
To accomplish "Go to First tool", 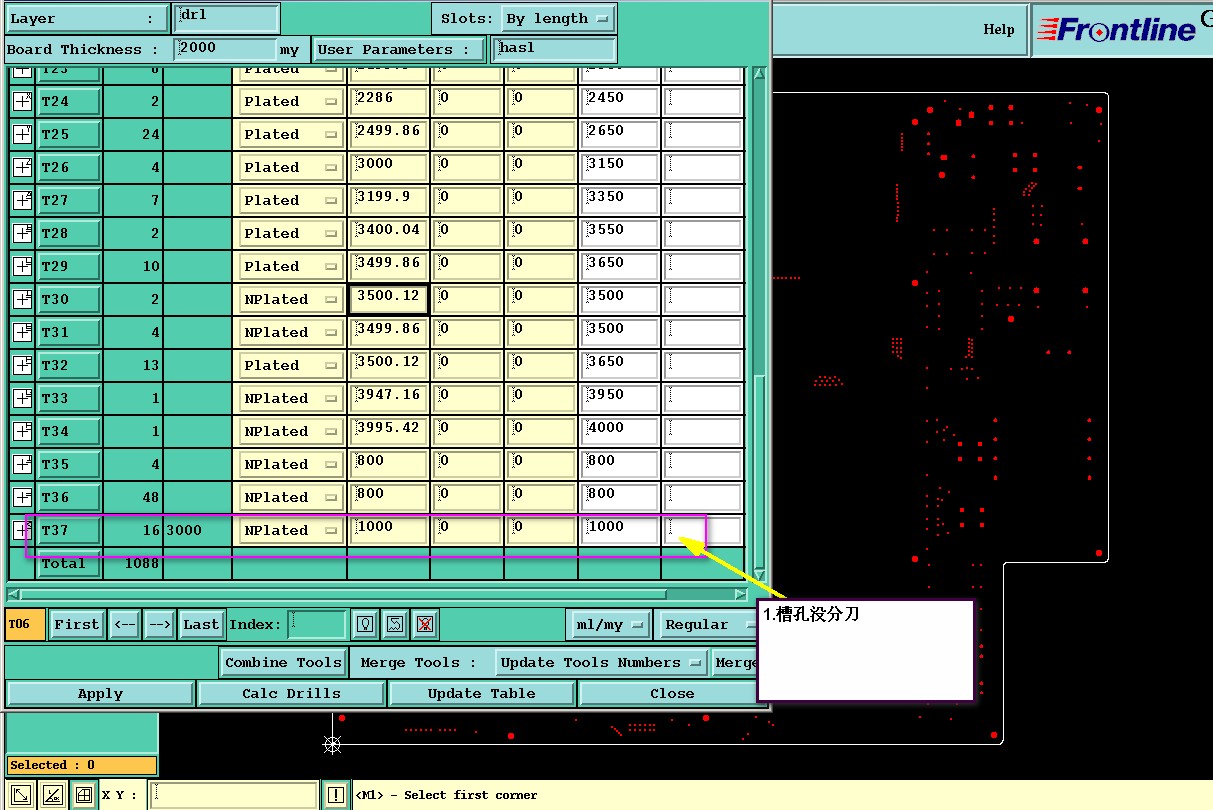I will coord(77,625).
